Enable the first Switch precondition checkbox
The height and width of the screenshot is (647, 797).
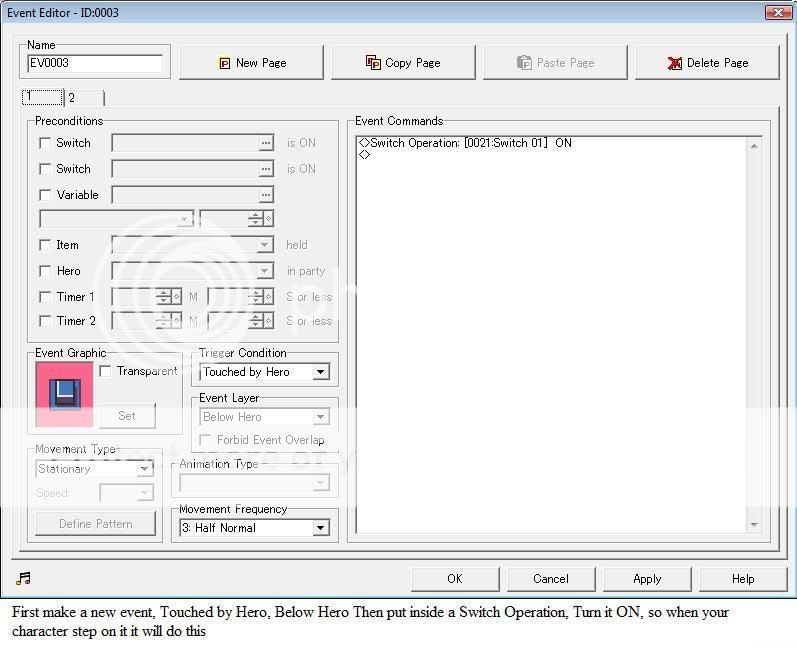tap(45, 143)
